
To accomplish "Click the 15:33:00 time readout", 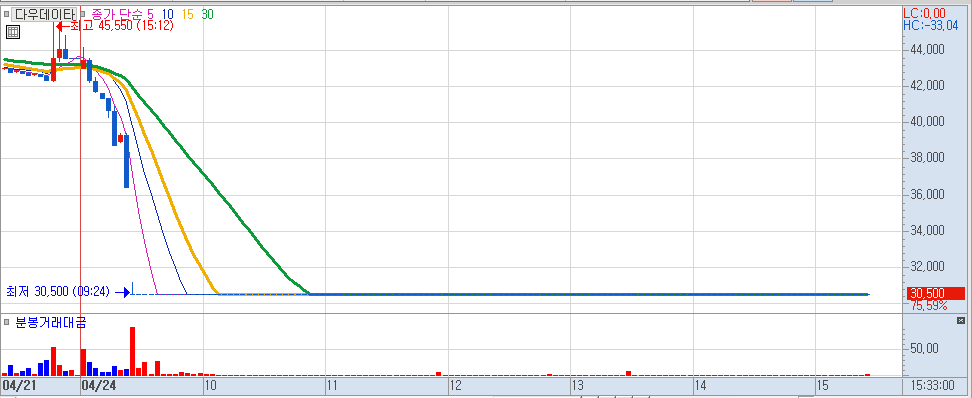I will pyautogui.click(x=933, y=386).
